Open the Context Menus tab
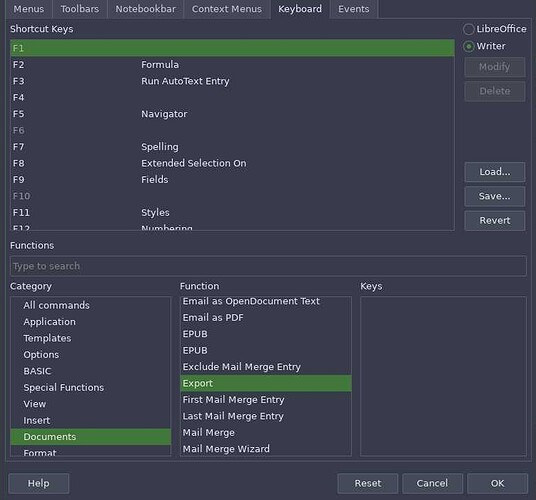Viewport: 536px width, 500px height. pyautogui.click(x=227, y=9)
